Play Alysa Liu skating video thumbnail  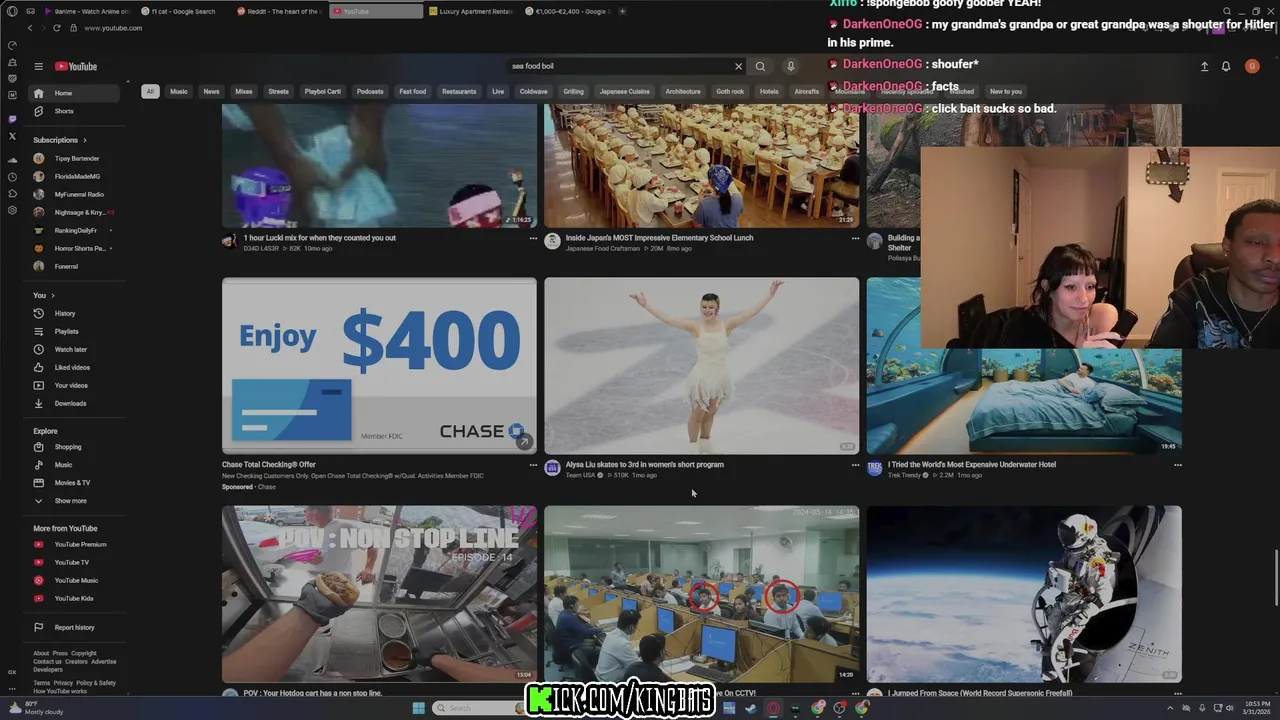[701, 366]
